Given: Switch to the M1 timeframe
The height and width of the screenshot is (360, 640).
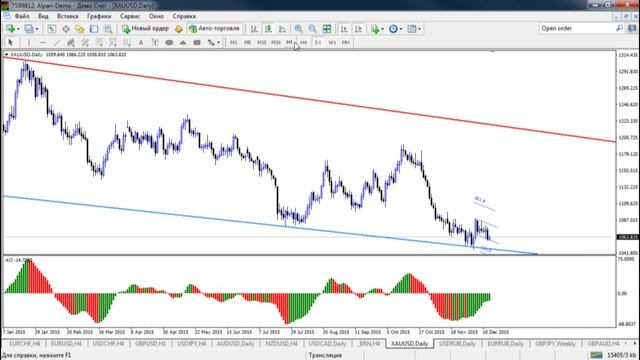Looking at the screenshot, I should coord(233,42).
